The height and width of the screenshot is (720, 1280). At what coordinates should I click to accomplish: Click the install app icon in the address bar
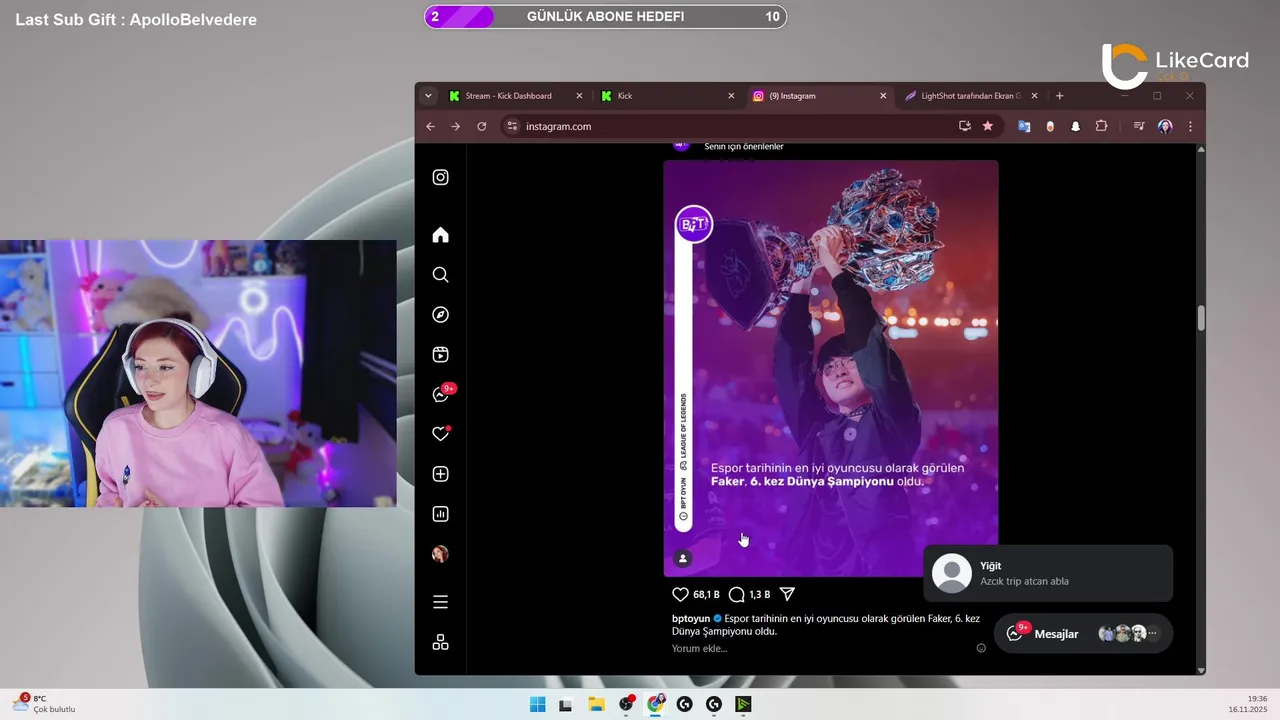coord(964,126)
